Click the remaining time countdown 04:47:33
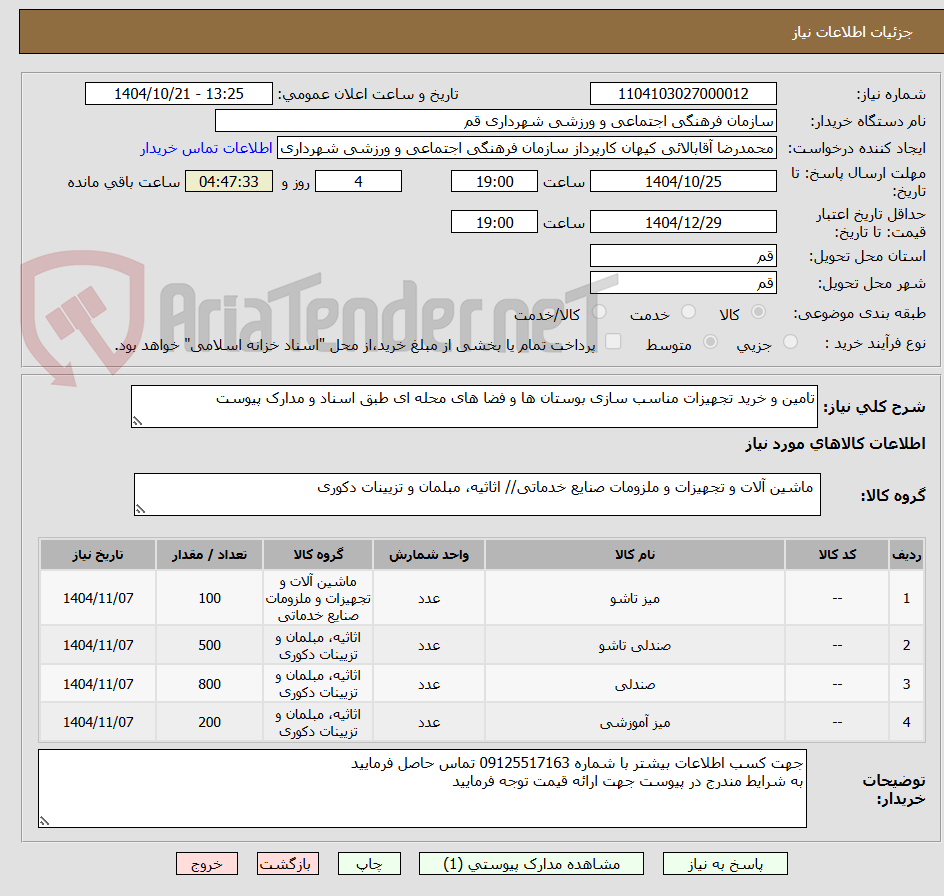944x896 pixels. coord(229,181)
